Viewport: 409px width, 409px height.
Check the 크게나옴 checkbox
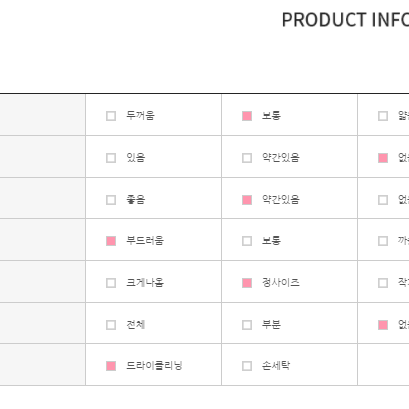[111, 283]
